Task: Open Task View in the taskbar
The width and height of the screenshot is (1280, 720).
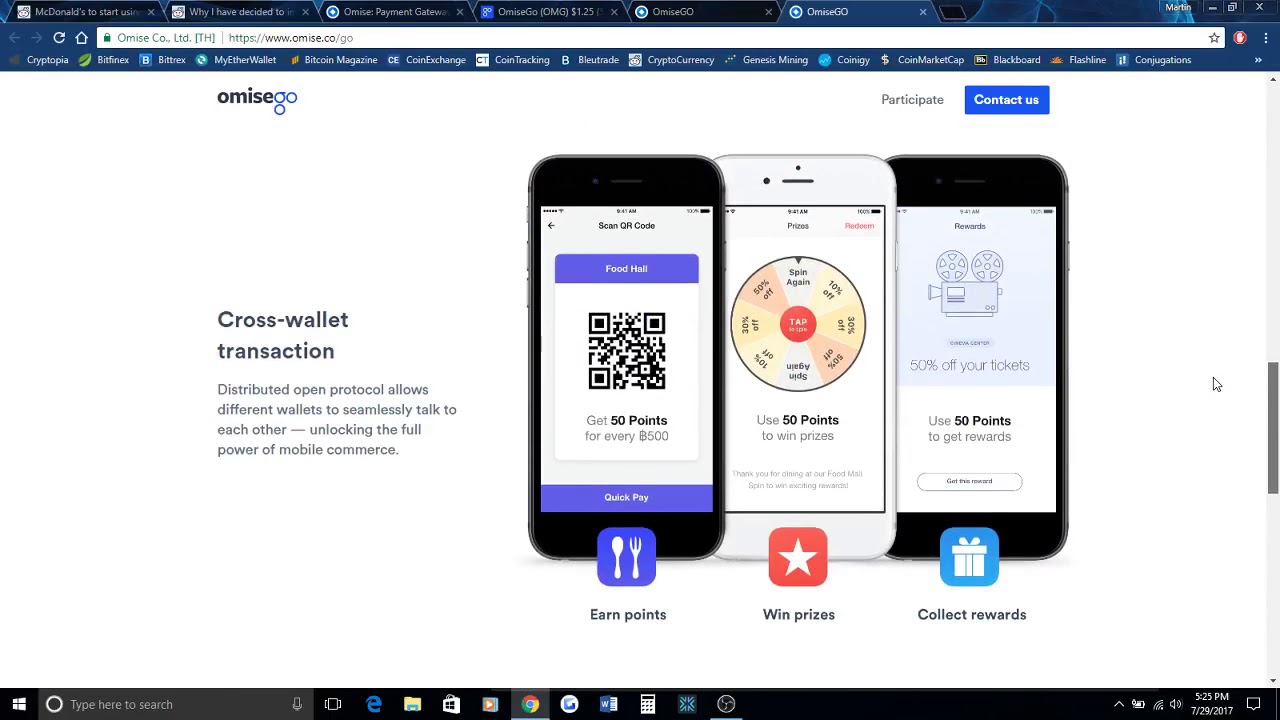Action: point(333,704)
